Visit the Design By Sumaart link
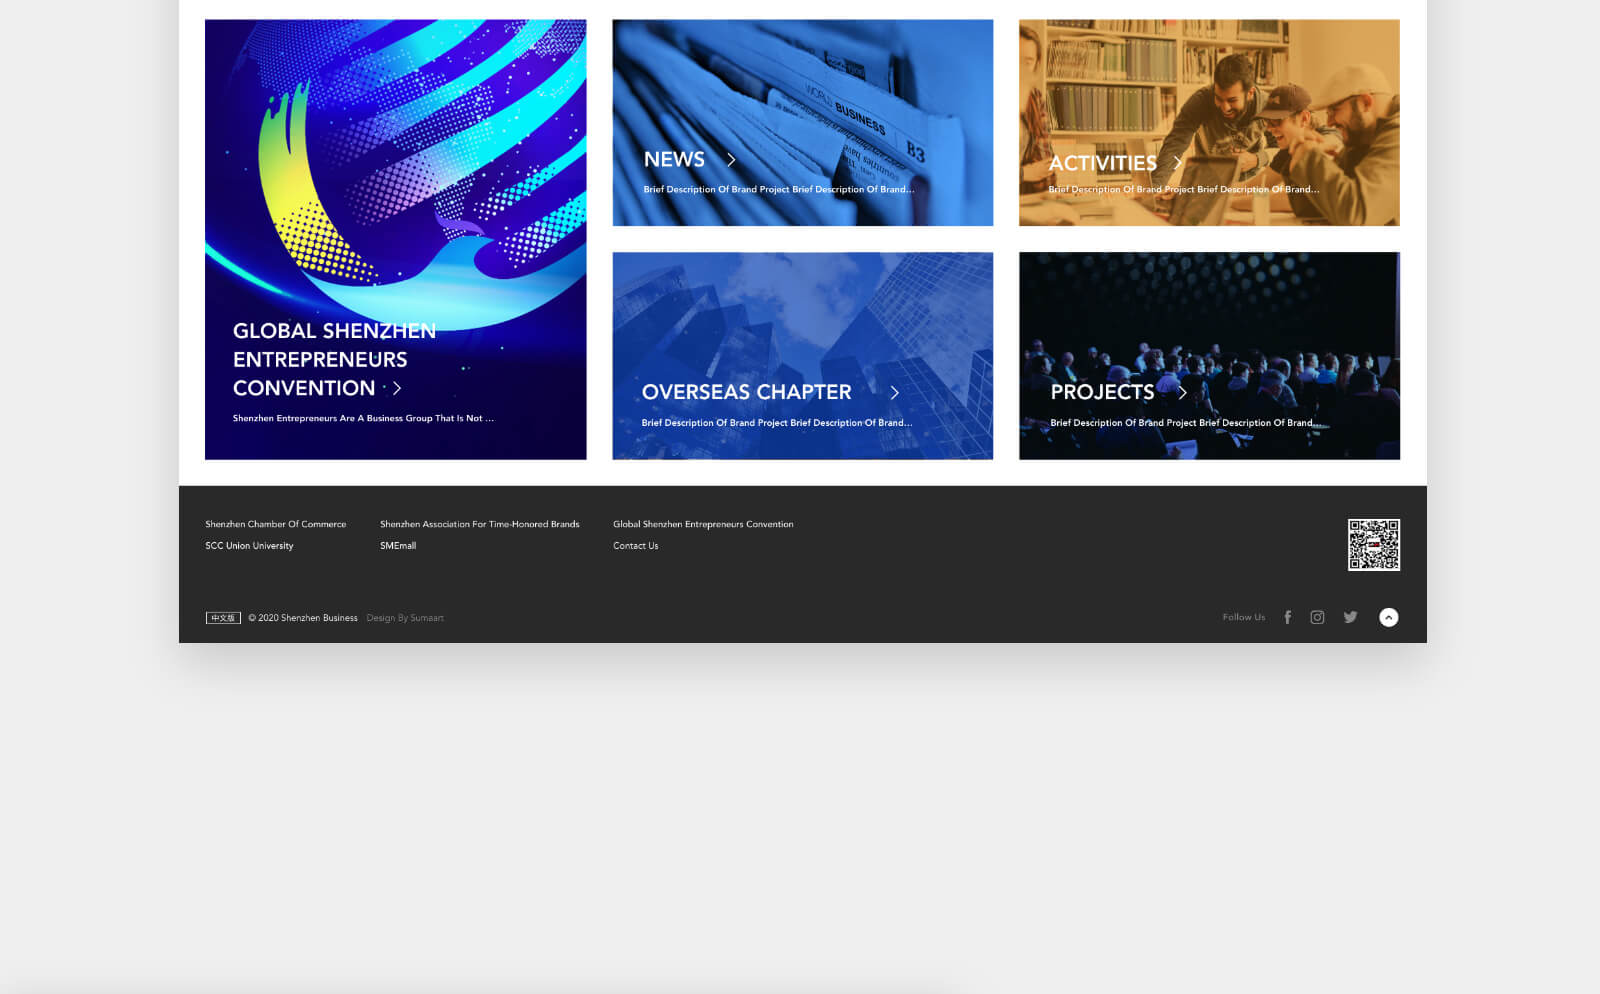This screenshot has height=994, width=1600. click(x=405, y=618)
